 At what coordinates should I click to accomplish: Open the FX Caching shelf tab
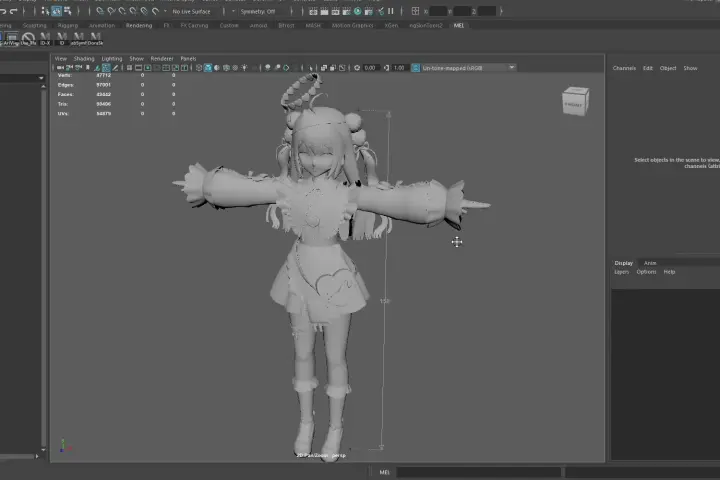194,25
